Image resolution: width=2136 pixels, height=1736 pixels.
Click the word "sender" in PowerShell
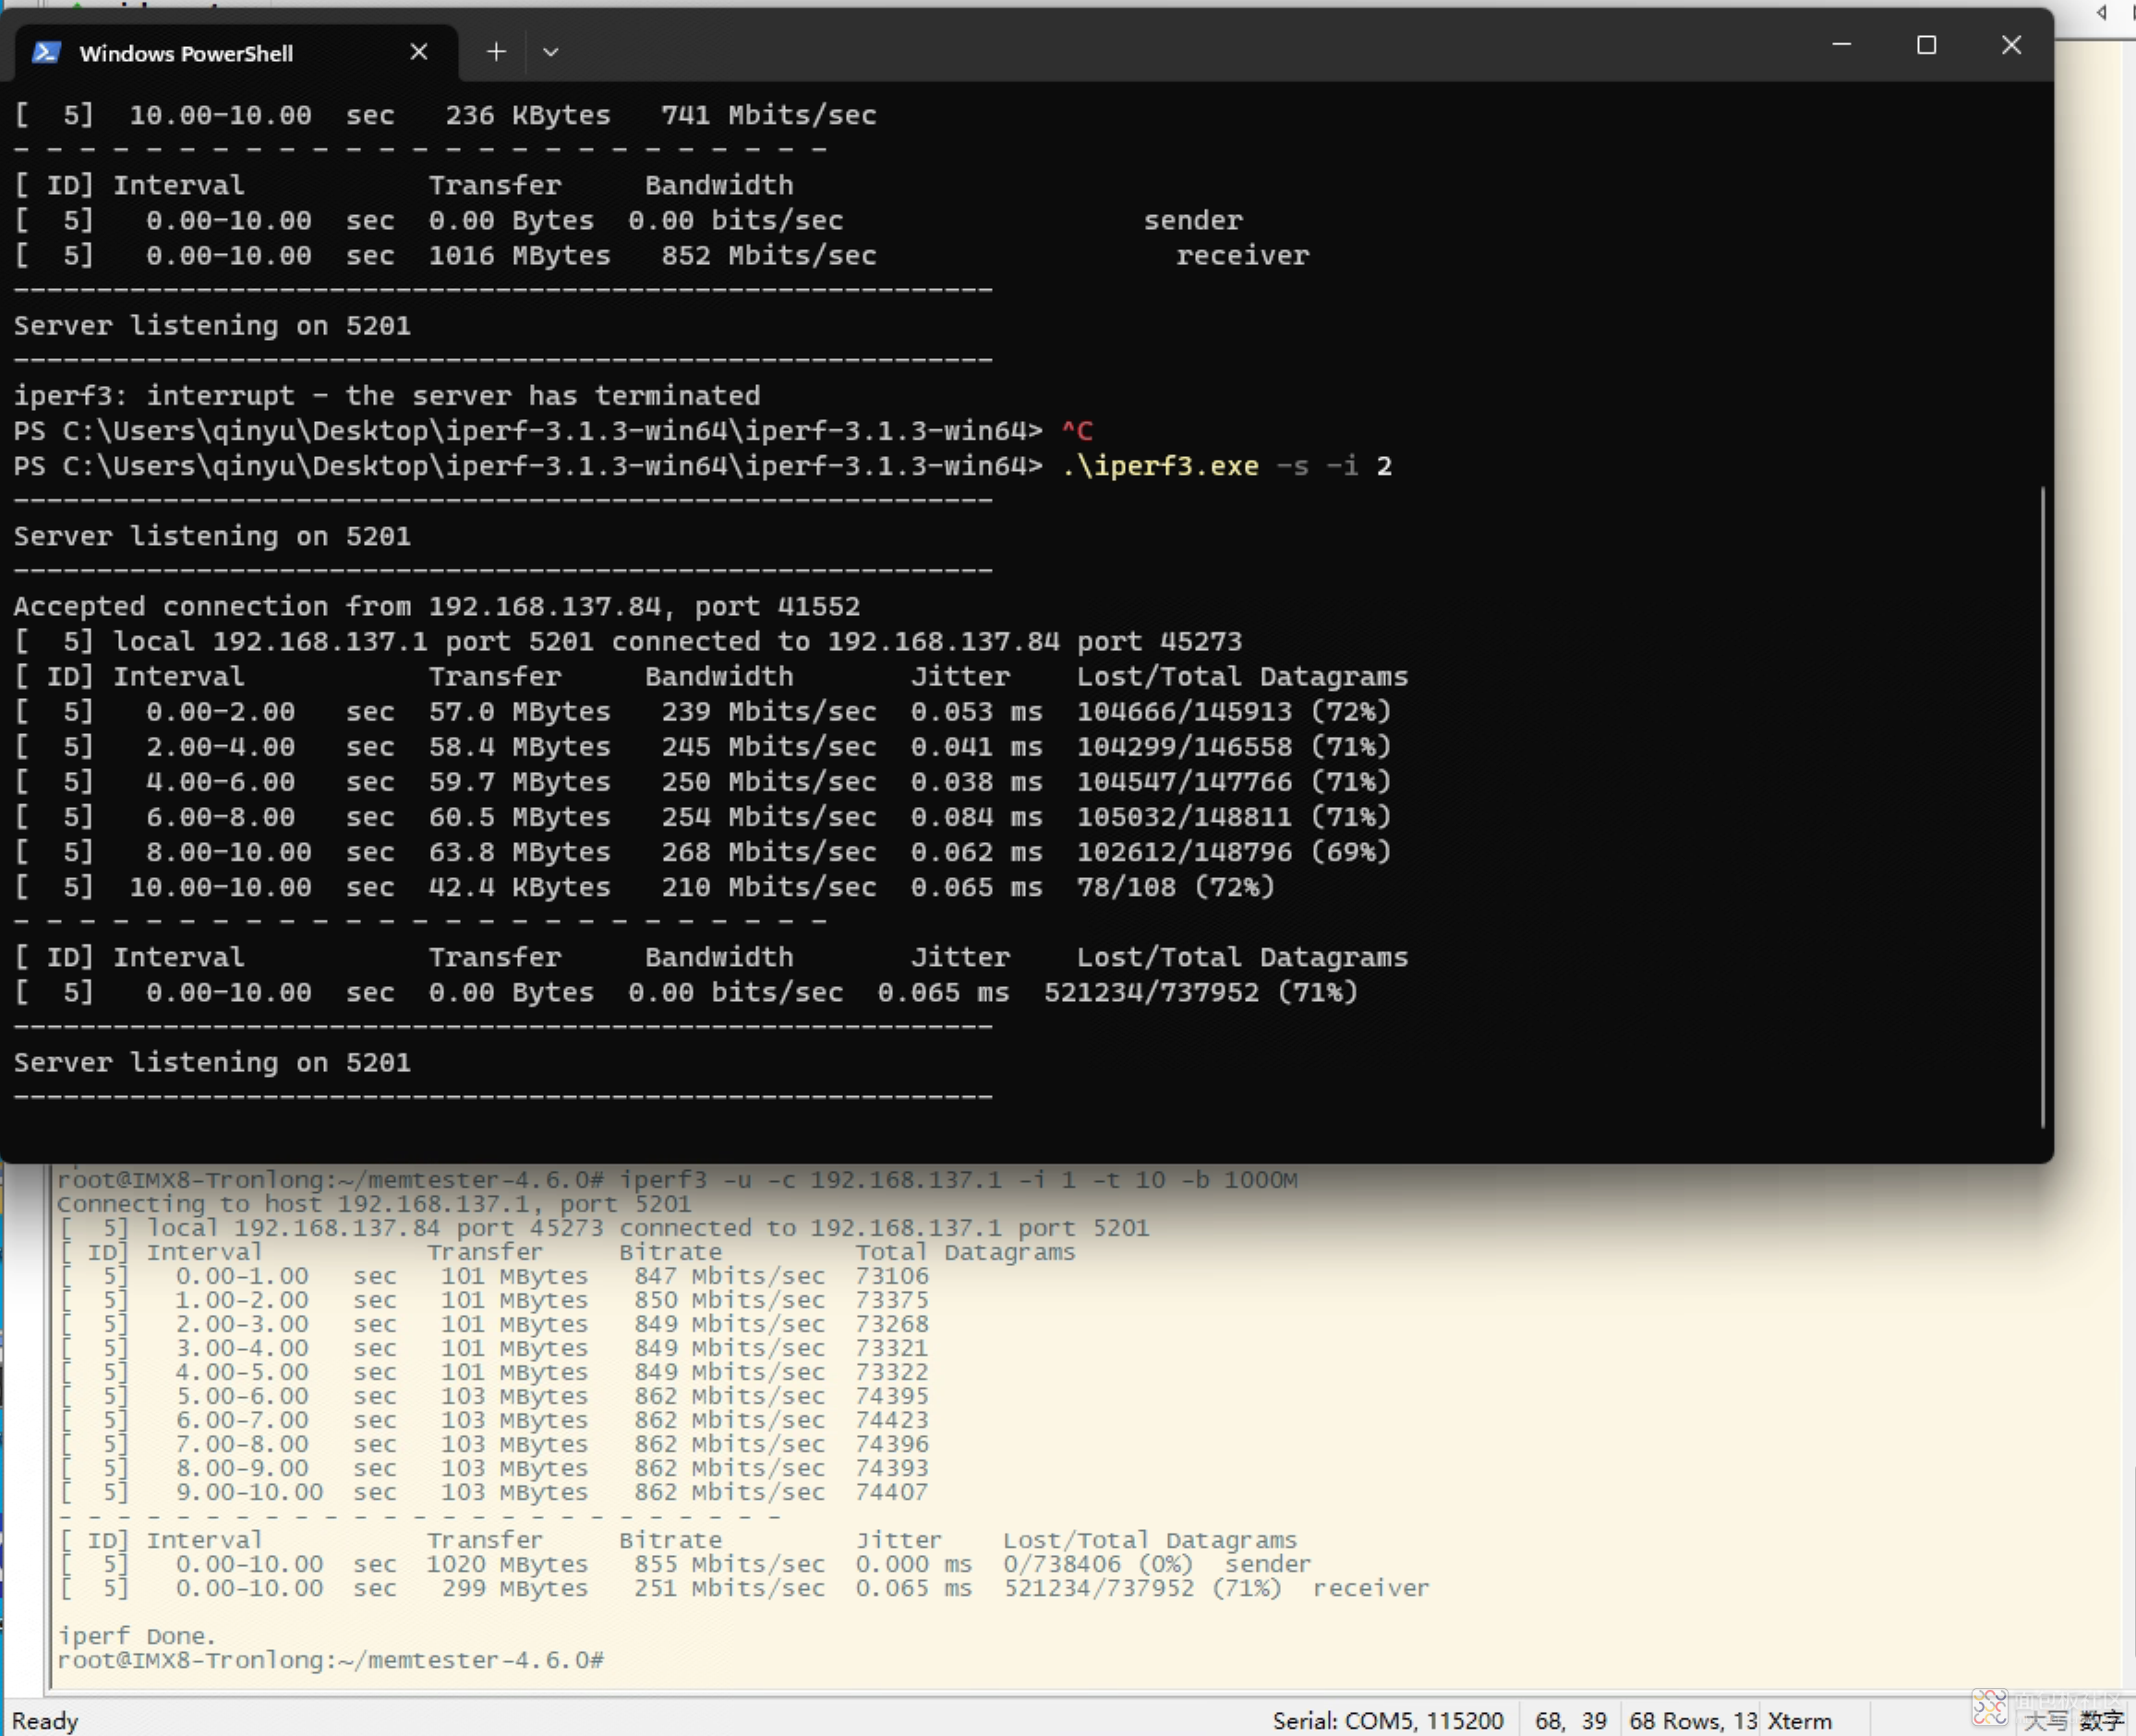(1193, 220)
